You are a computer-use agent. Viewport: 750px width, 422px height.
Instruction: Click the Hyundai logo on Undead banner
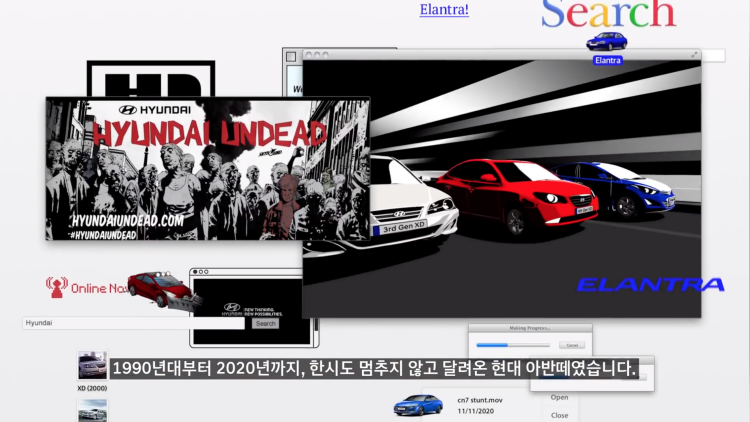point(154,110)
